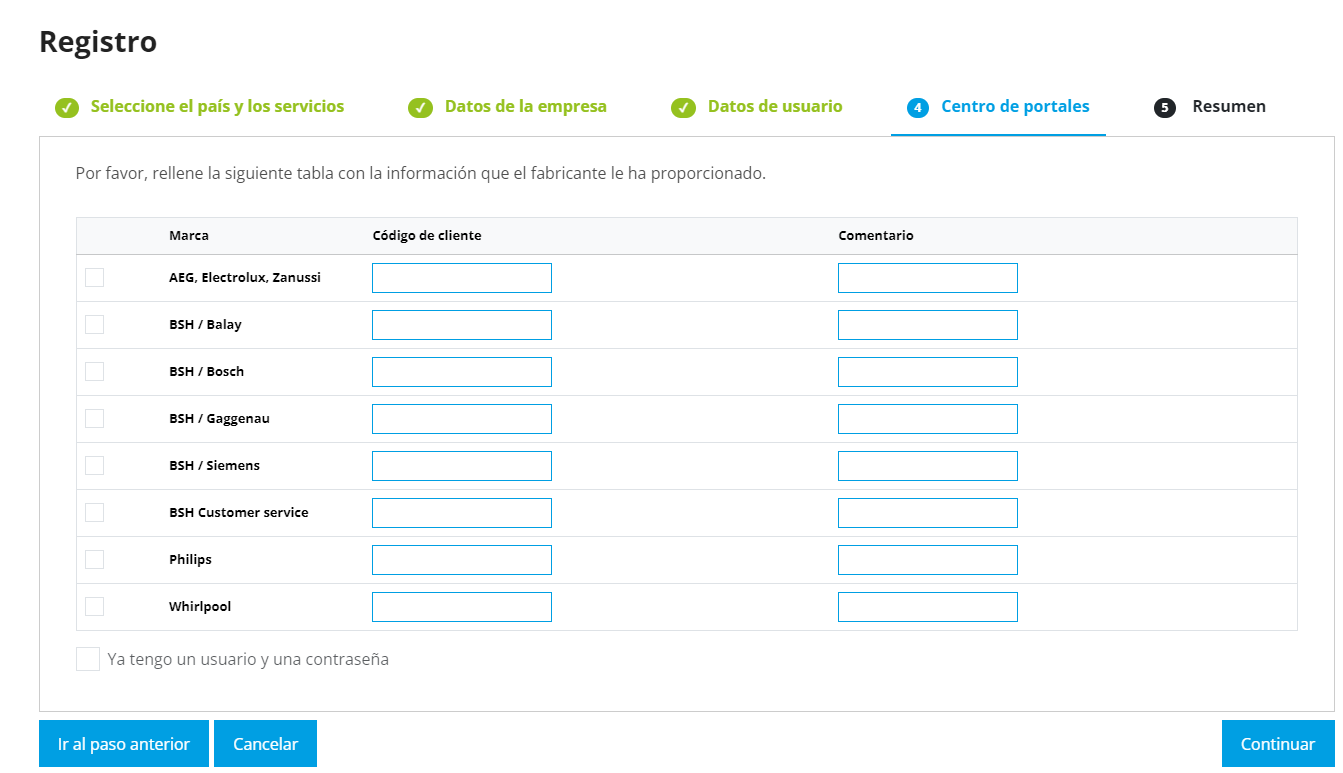This screenshot has height=773, width=1343.
Task: Open 'Seleccione el país y los servicios' step
Action: click(217, 106)
